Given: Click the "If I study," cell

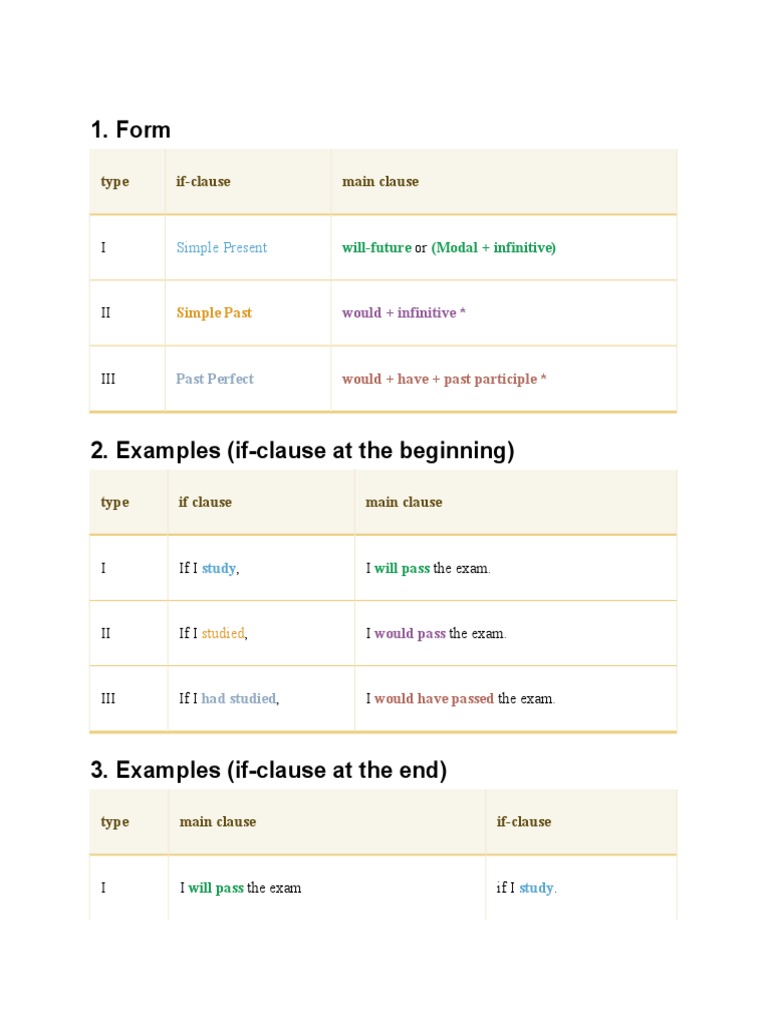Looking at the screenshot, I should (x=209, y=568).
